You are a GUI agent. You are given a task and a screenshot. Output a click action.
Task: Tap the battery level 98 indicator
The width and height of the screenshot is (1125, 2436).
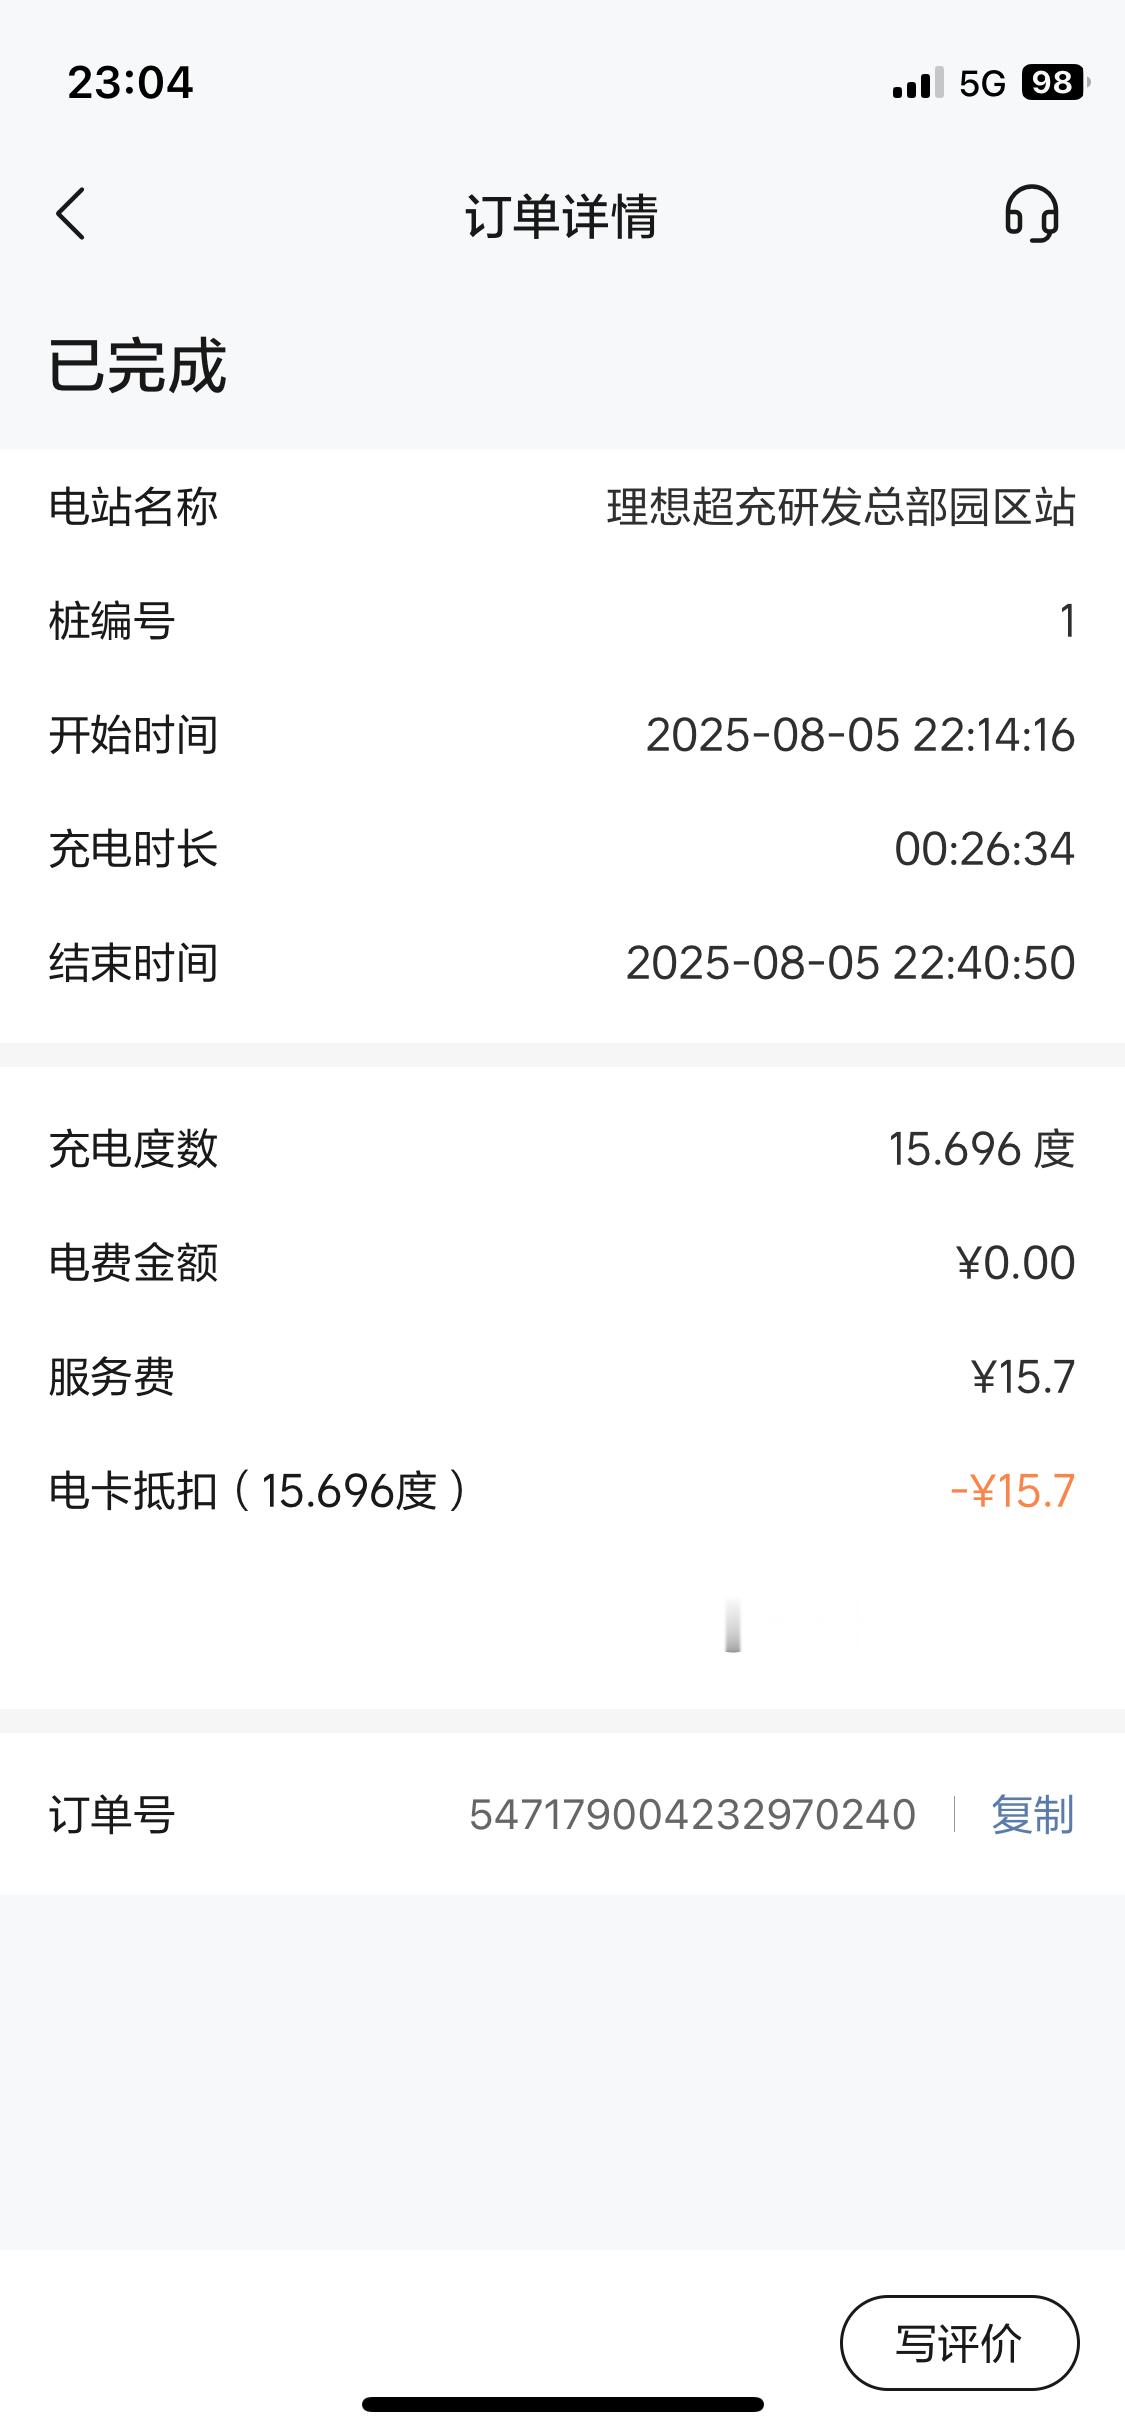pos(1055,82)
